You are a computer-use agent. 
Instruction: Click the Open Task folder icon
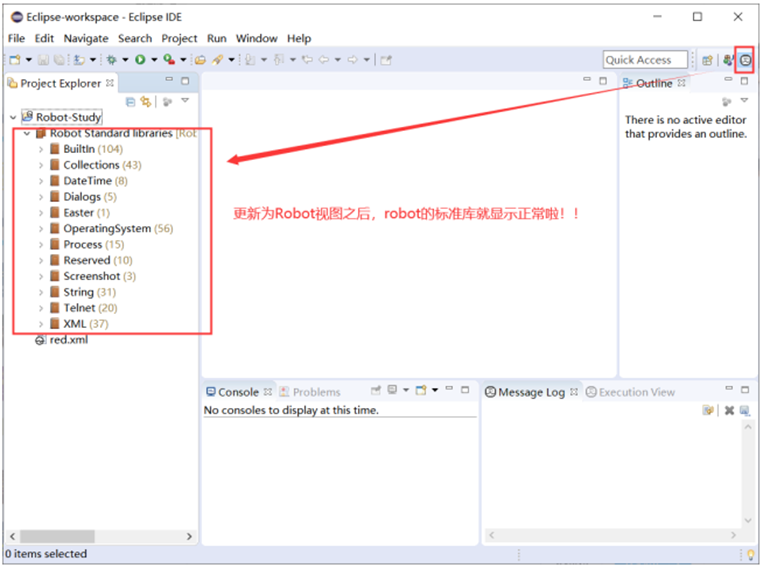point(200,60)
